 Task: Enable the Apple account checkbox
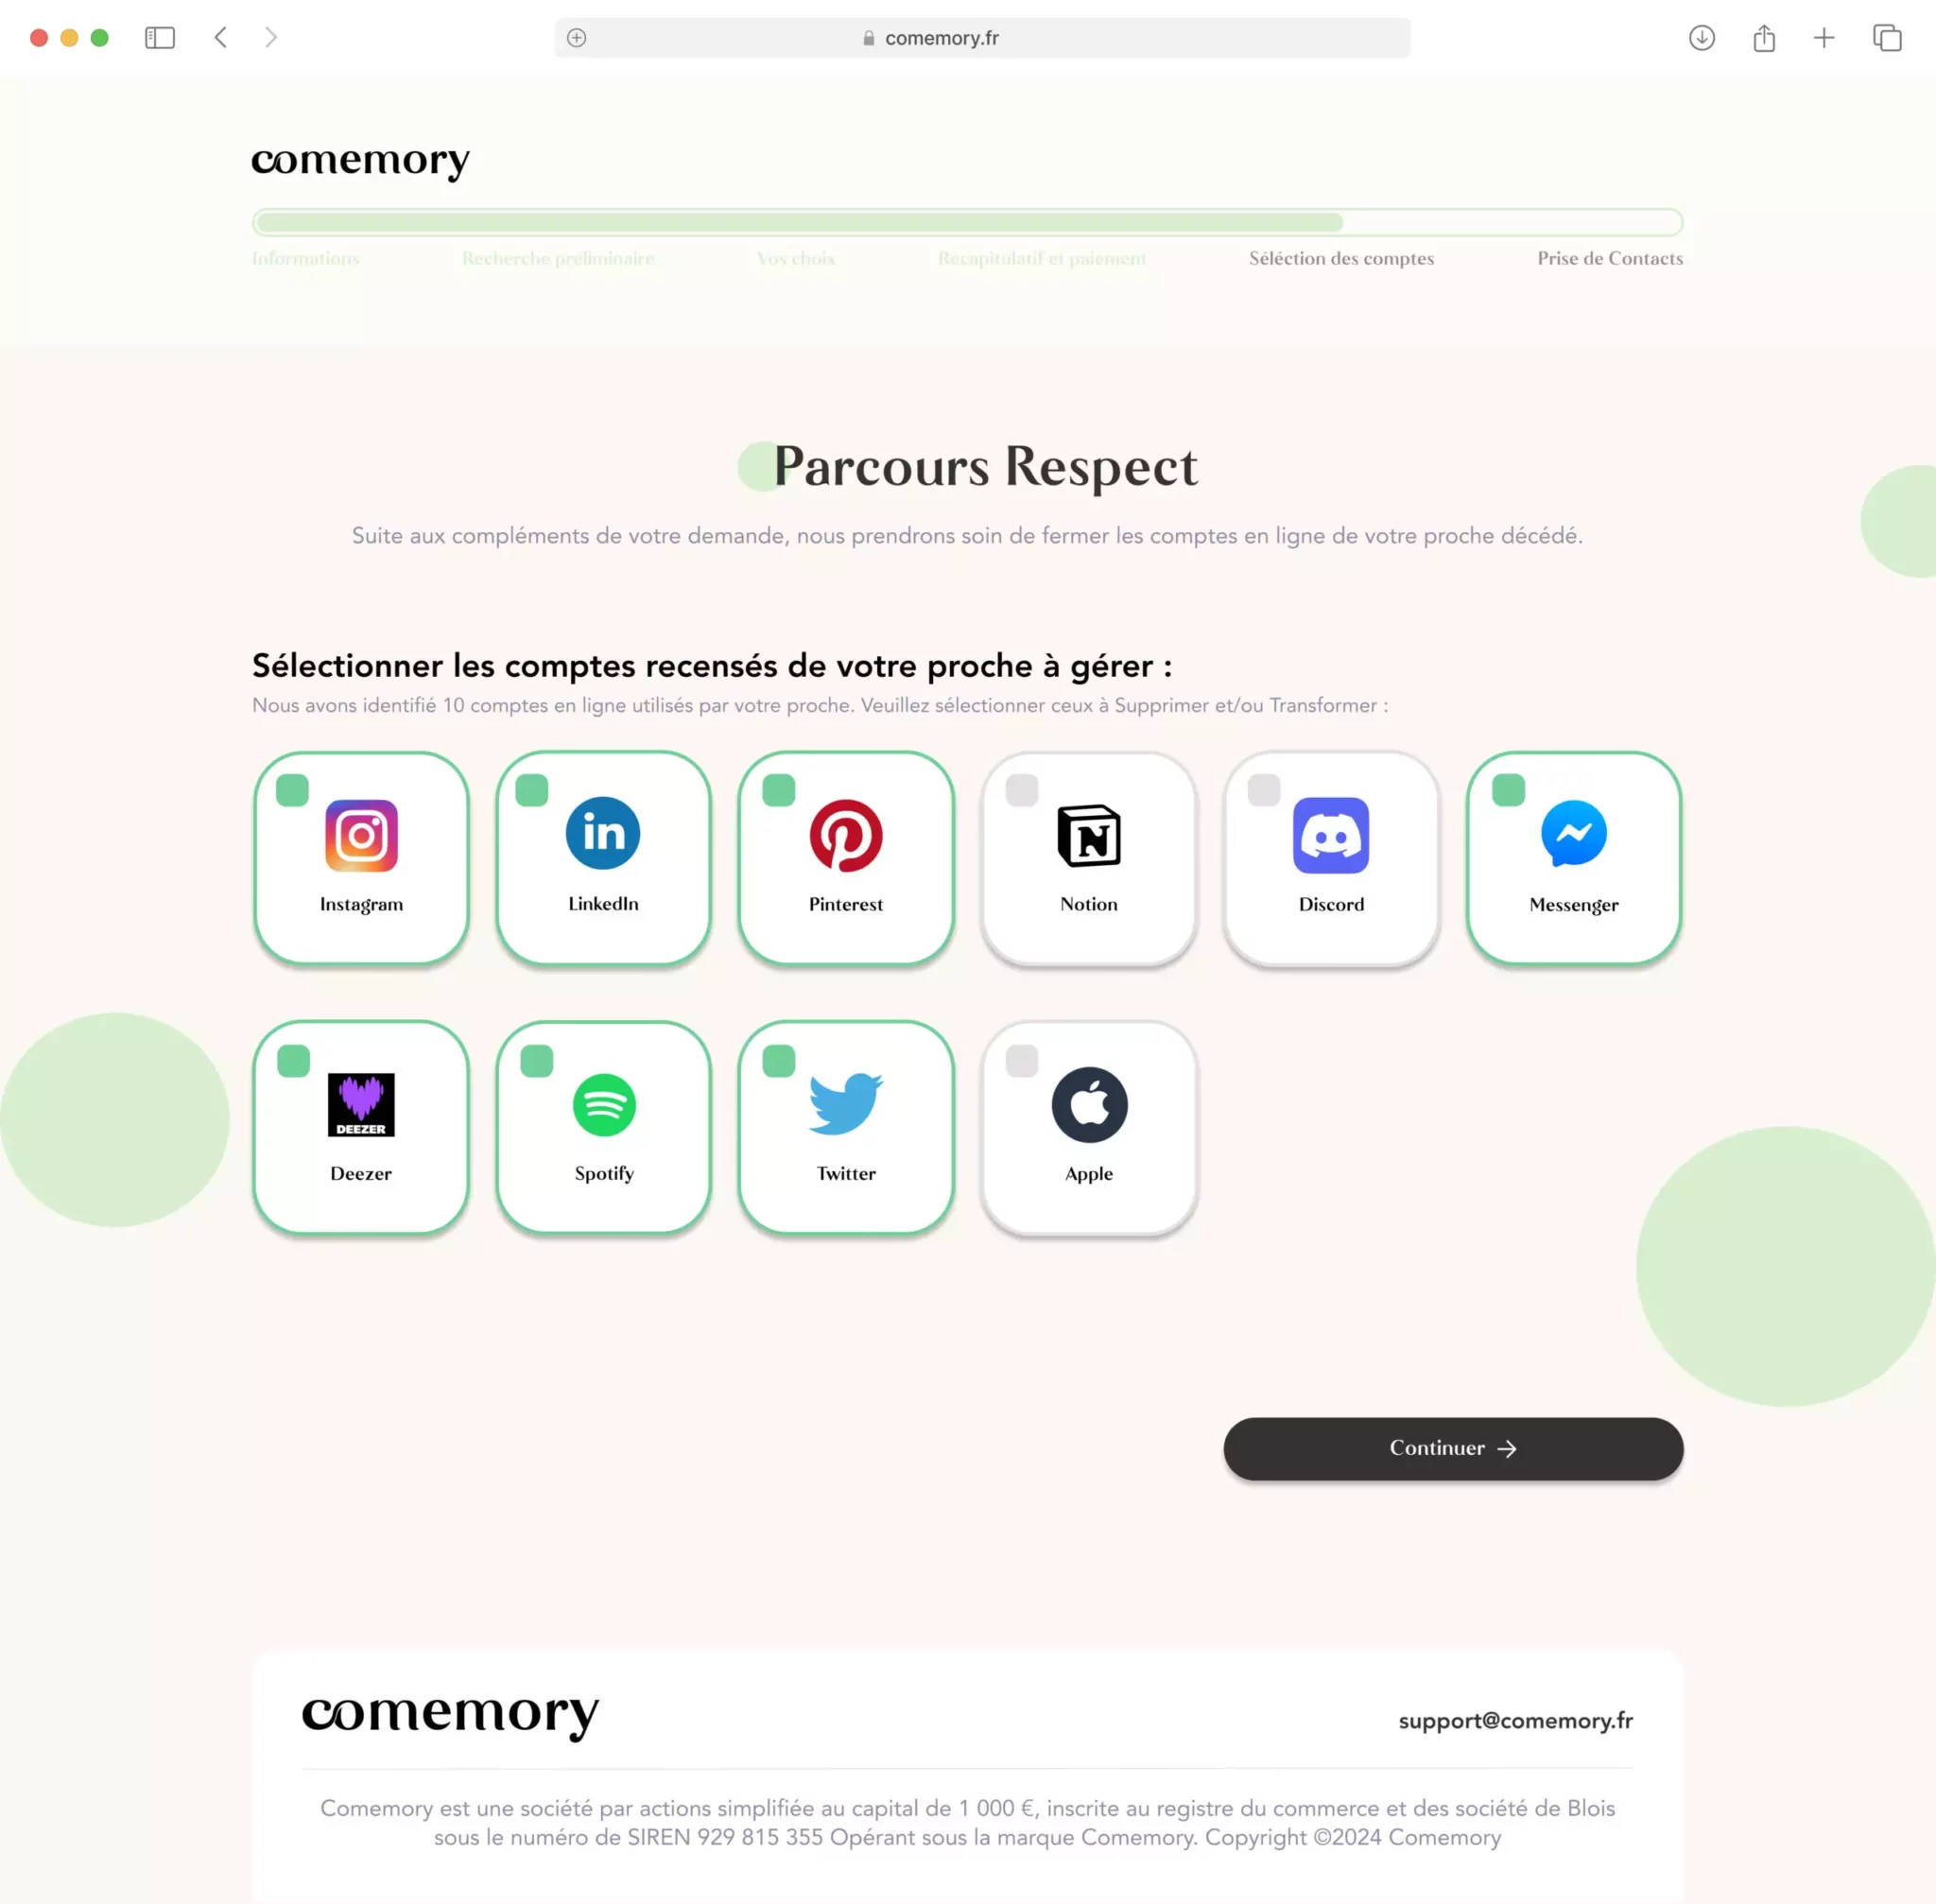point(1022,1061)
